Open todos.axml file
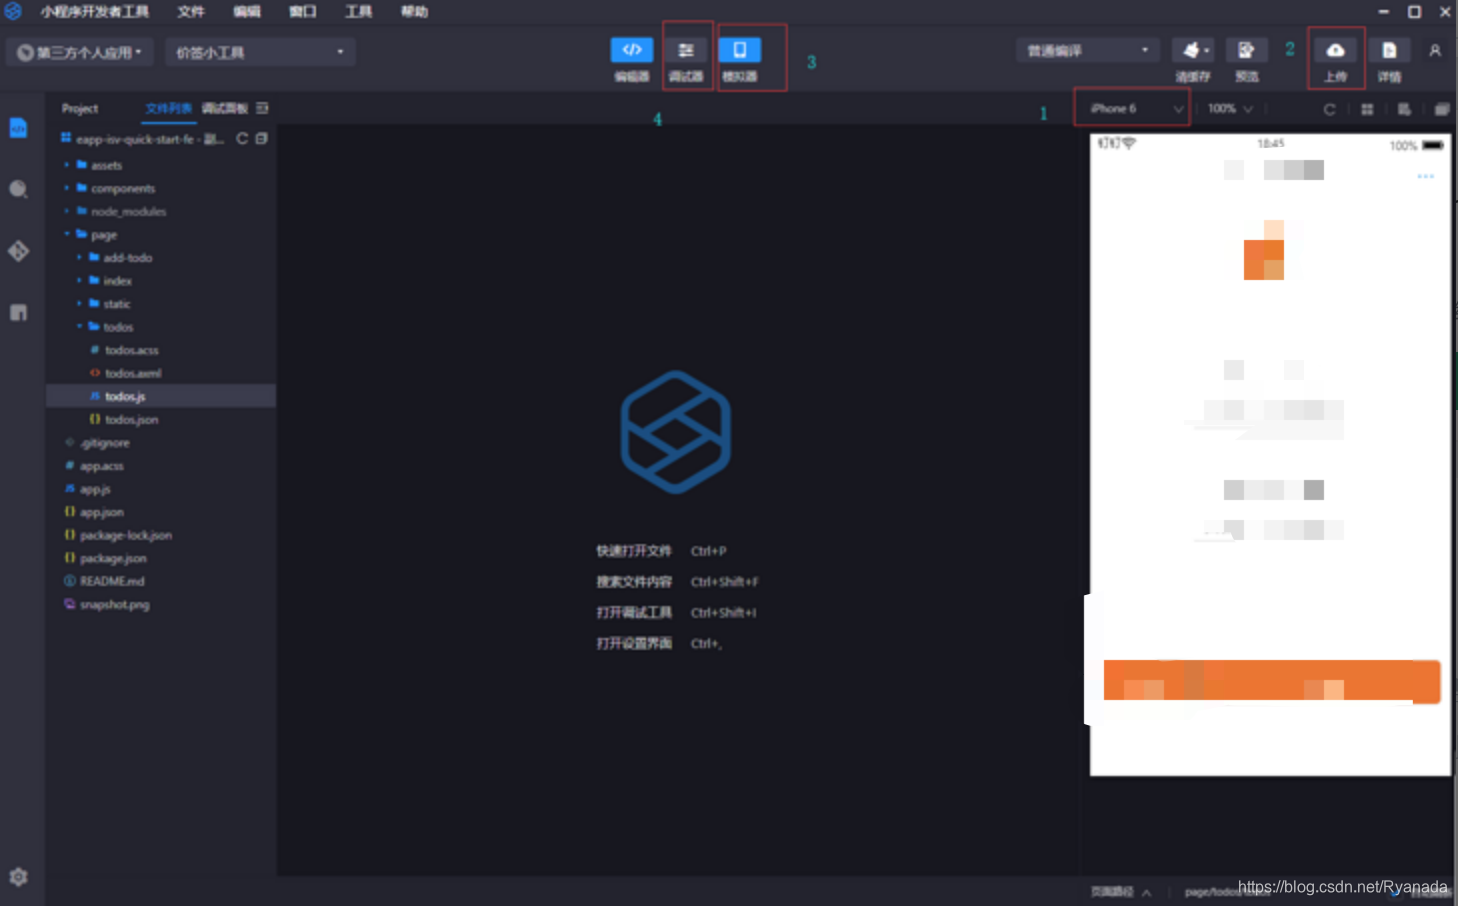The height and width of the screenshot is (906, 1458). (x=132, y=373)
